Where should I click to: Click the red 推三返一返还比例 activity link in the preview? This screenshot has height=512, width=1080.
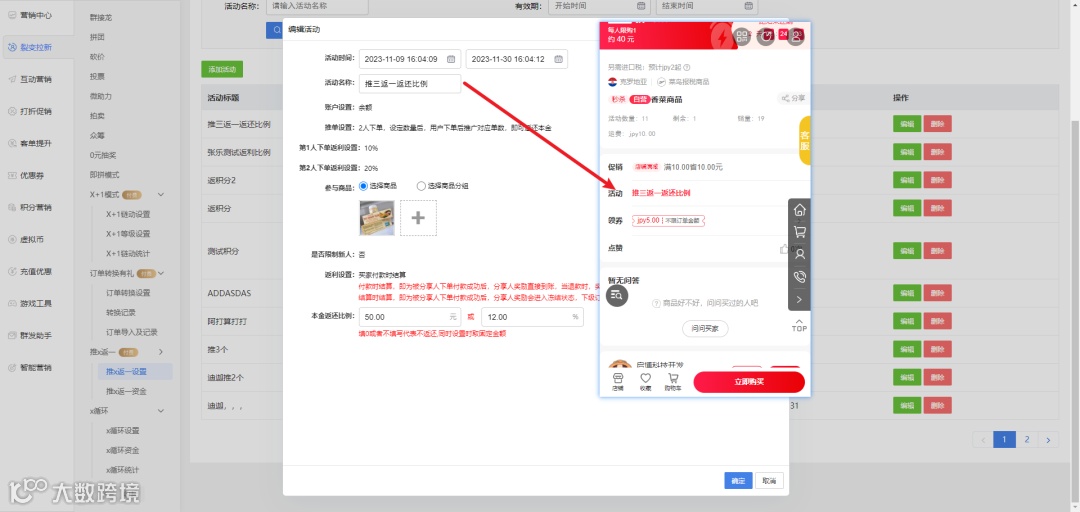(661, 193)
